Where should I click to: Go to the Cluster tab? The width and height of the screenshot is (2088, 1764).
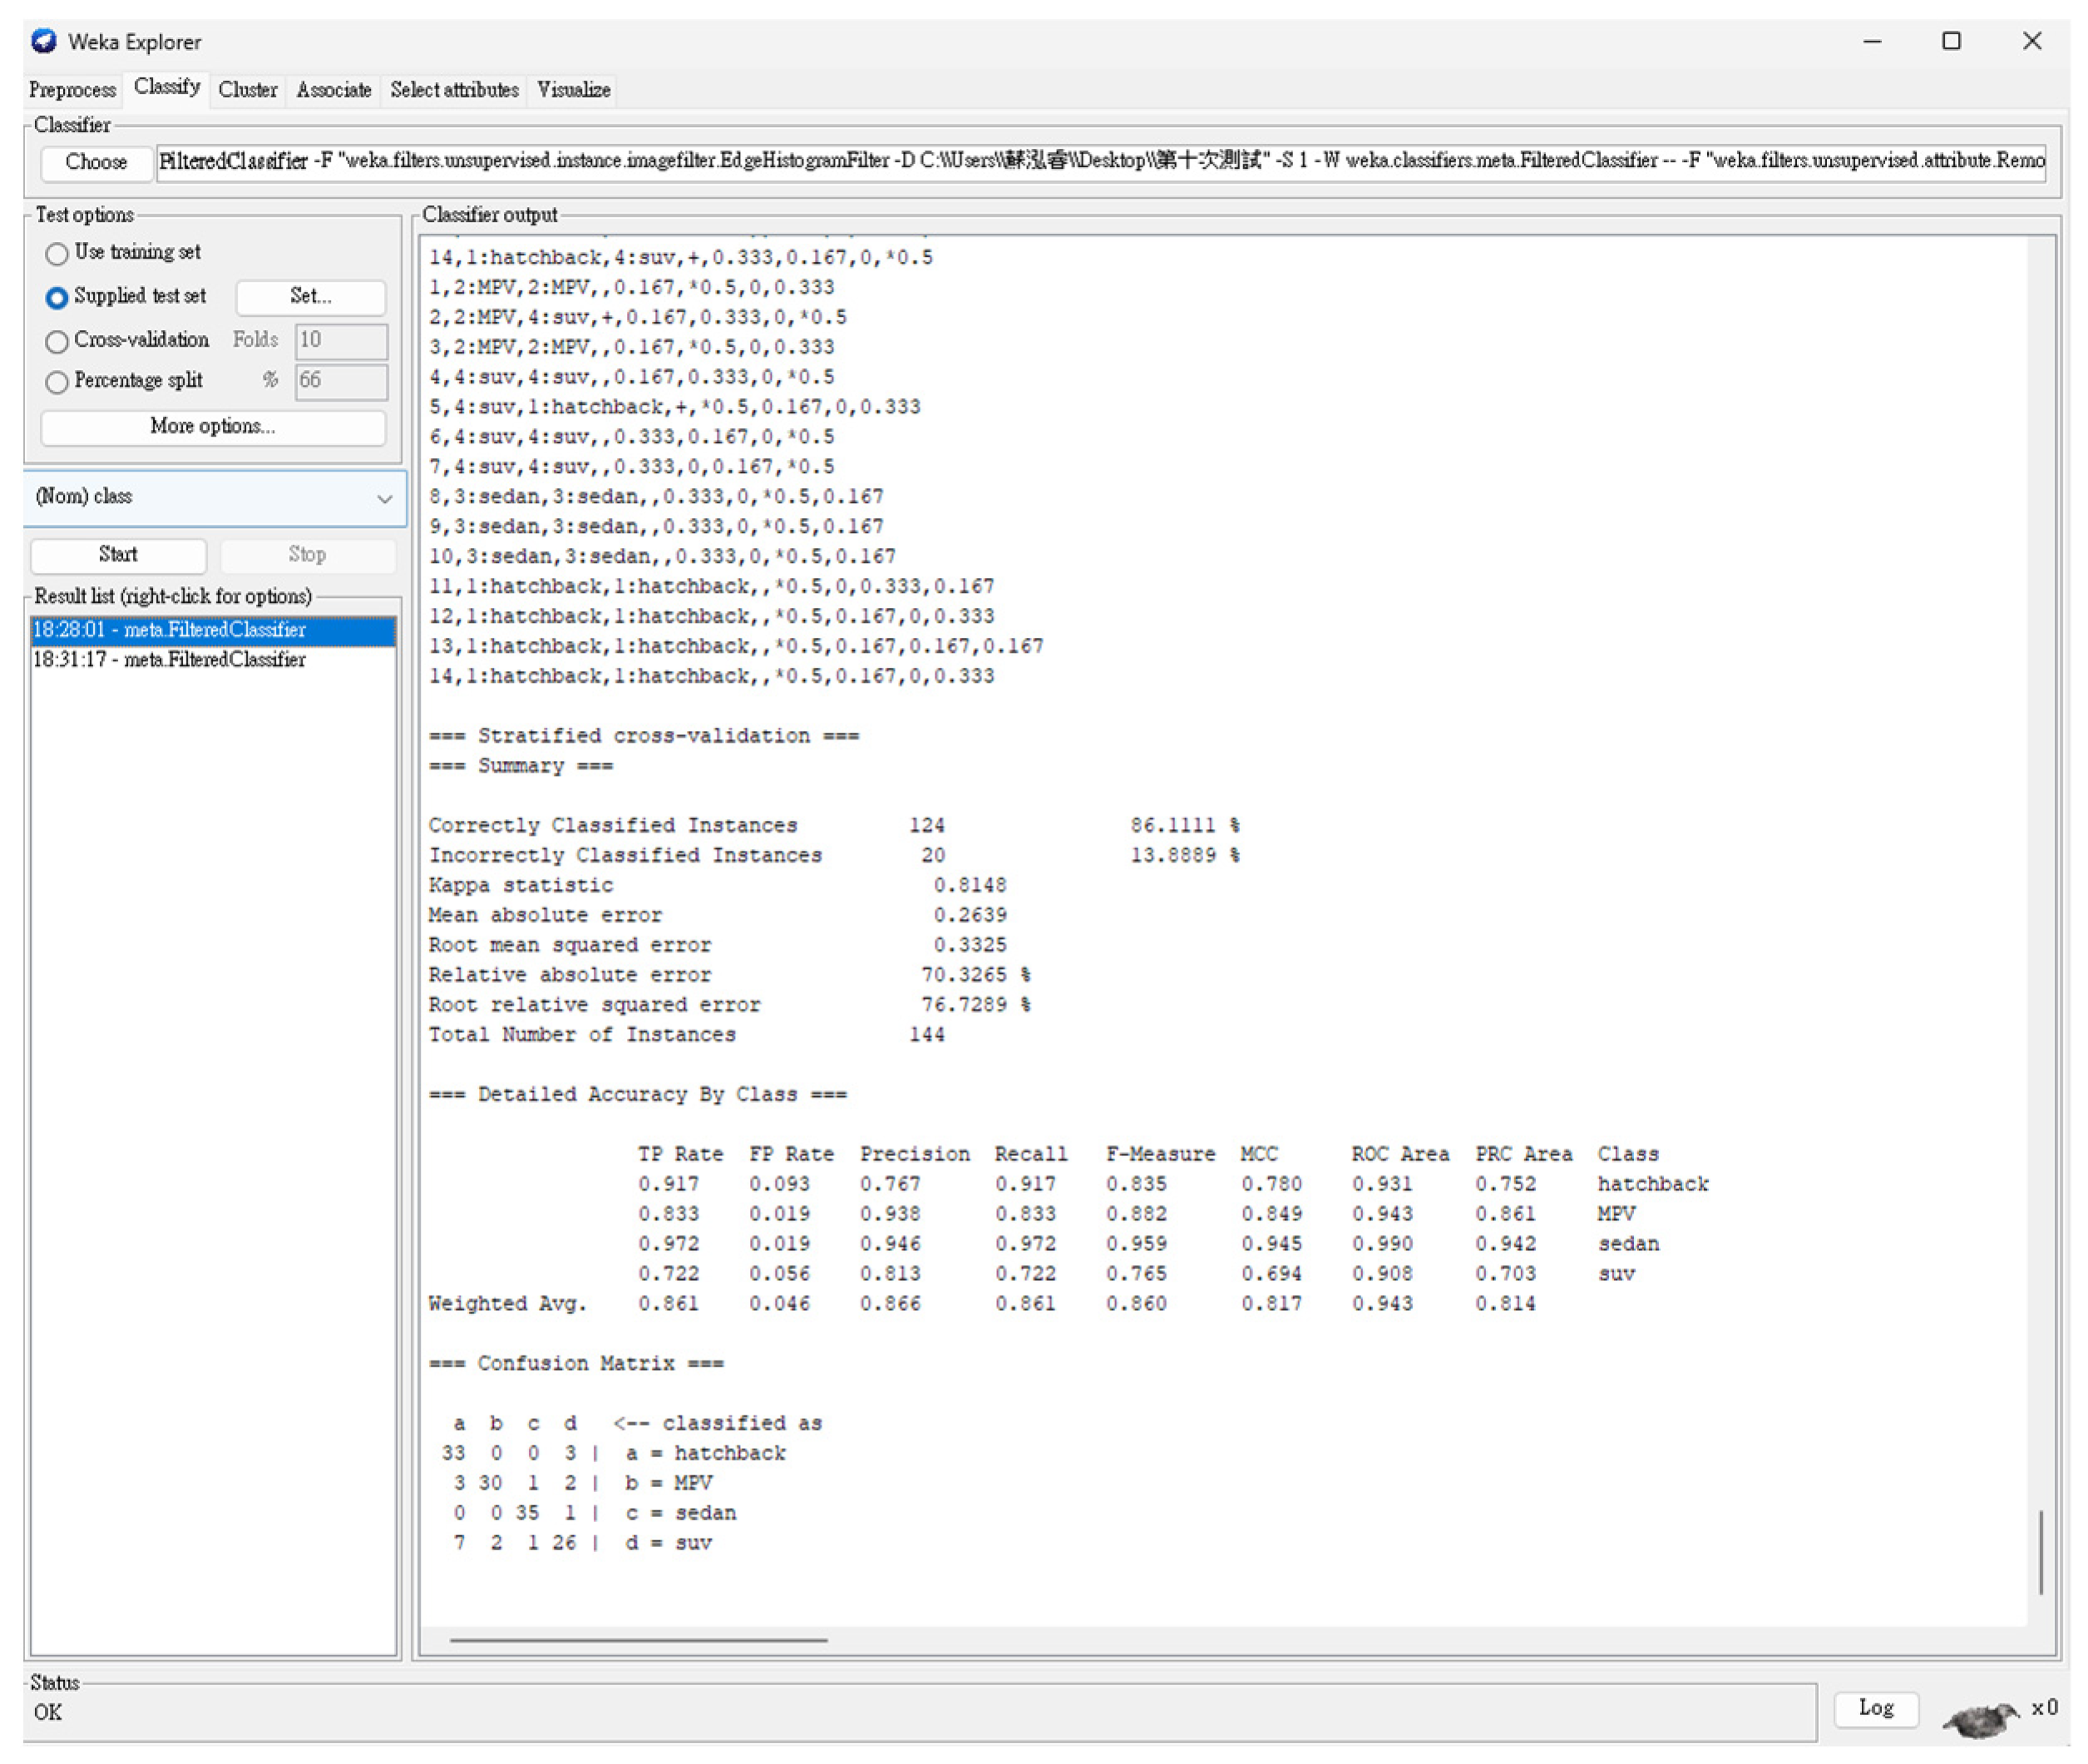[248, 90]
